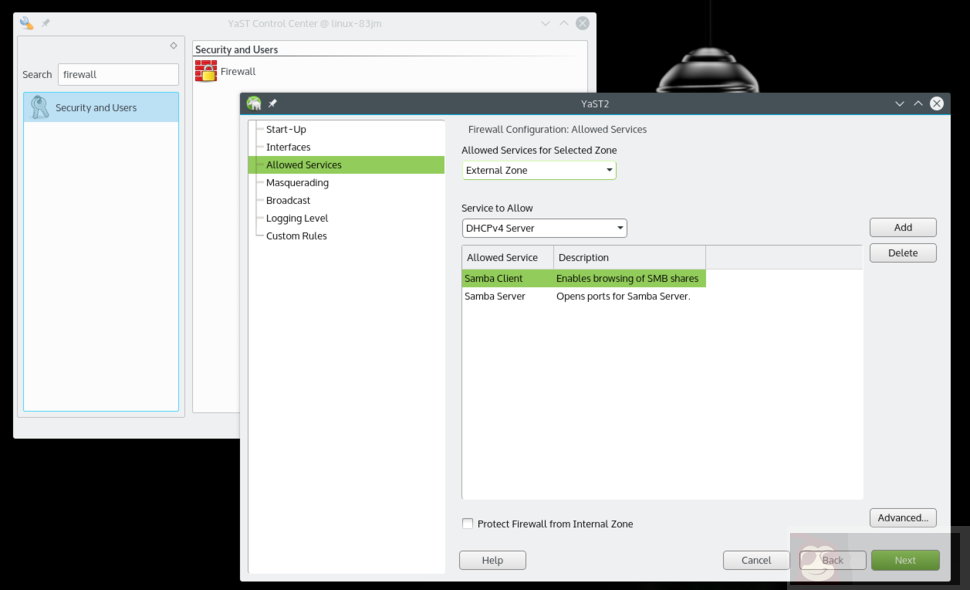Click Next to continue the firewall configuration
This screenshot has height=590, width=970.
point(905,560)
